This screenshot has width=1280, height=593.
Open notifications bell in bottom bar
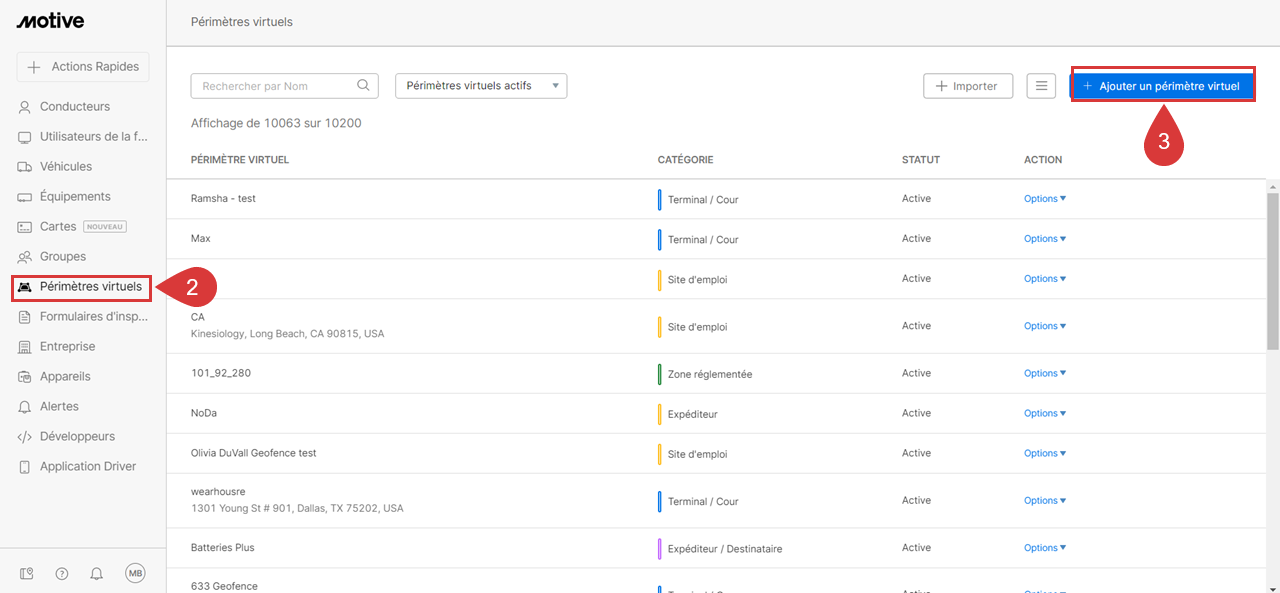coord(97,573)
